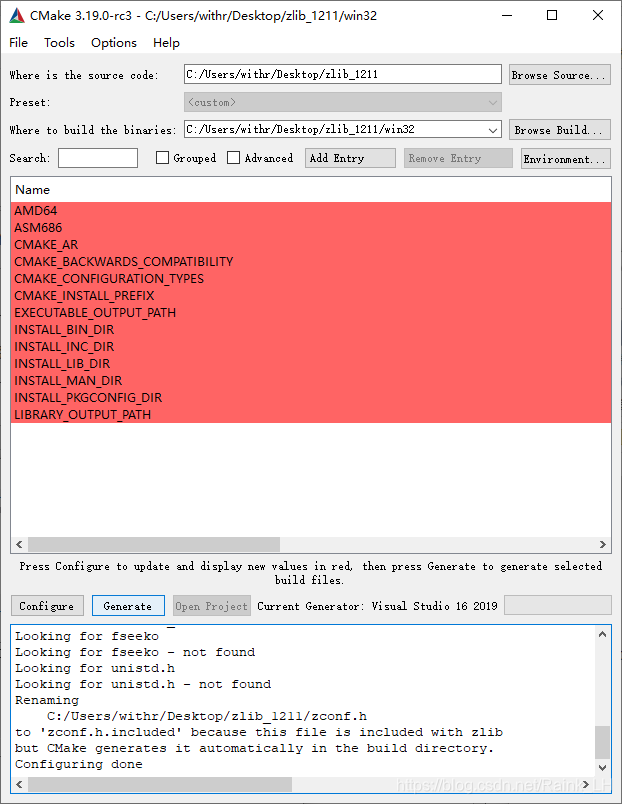Click entry list scroll right arrow
The image size is (622, 804).
pos(603,544)
